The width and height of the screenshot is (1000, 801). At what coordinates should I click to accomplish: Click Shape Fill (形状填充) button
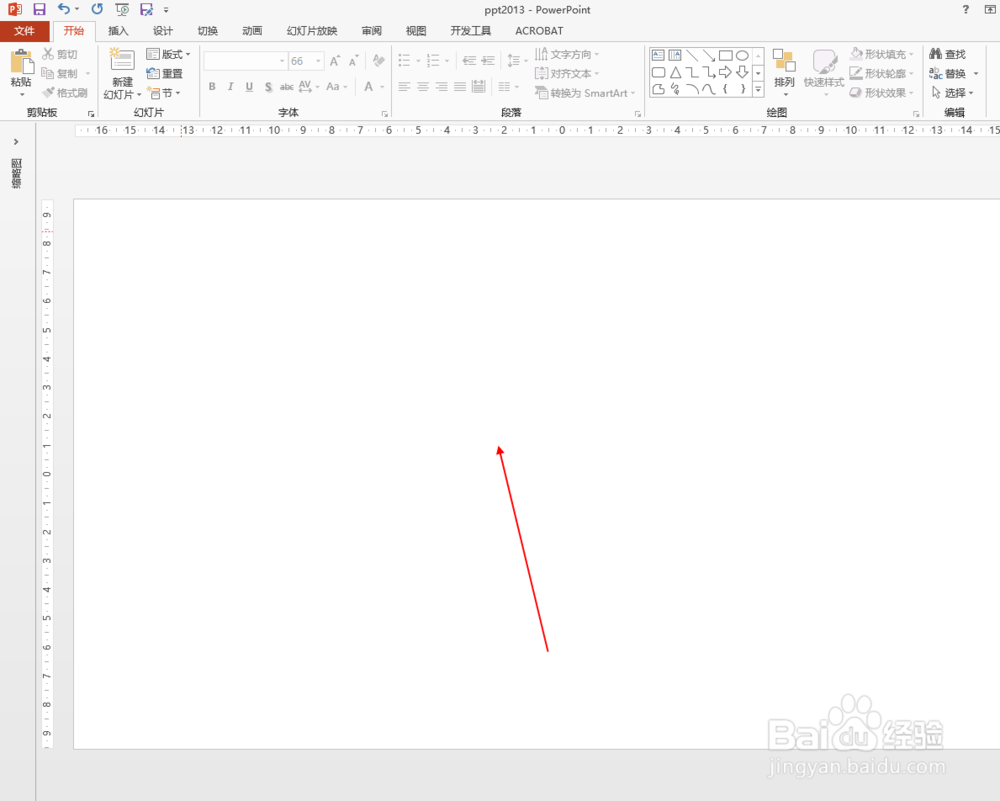click(882, 54)
